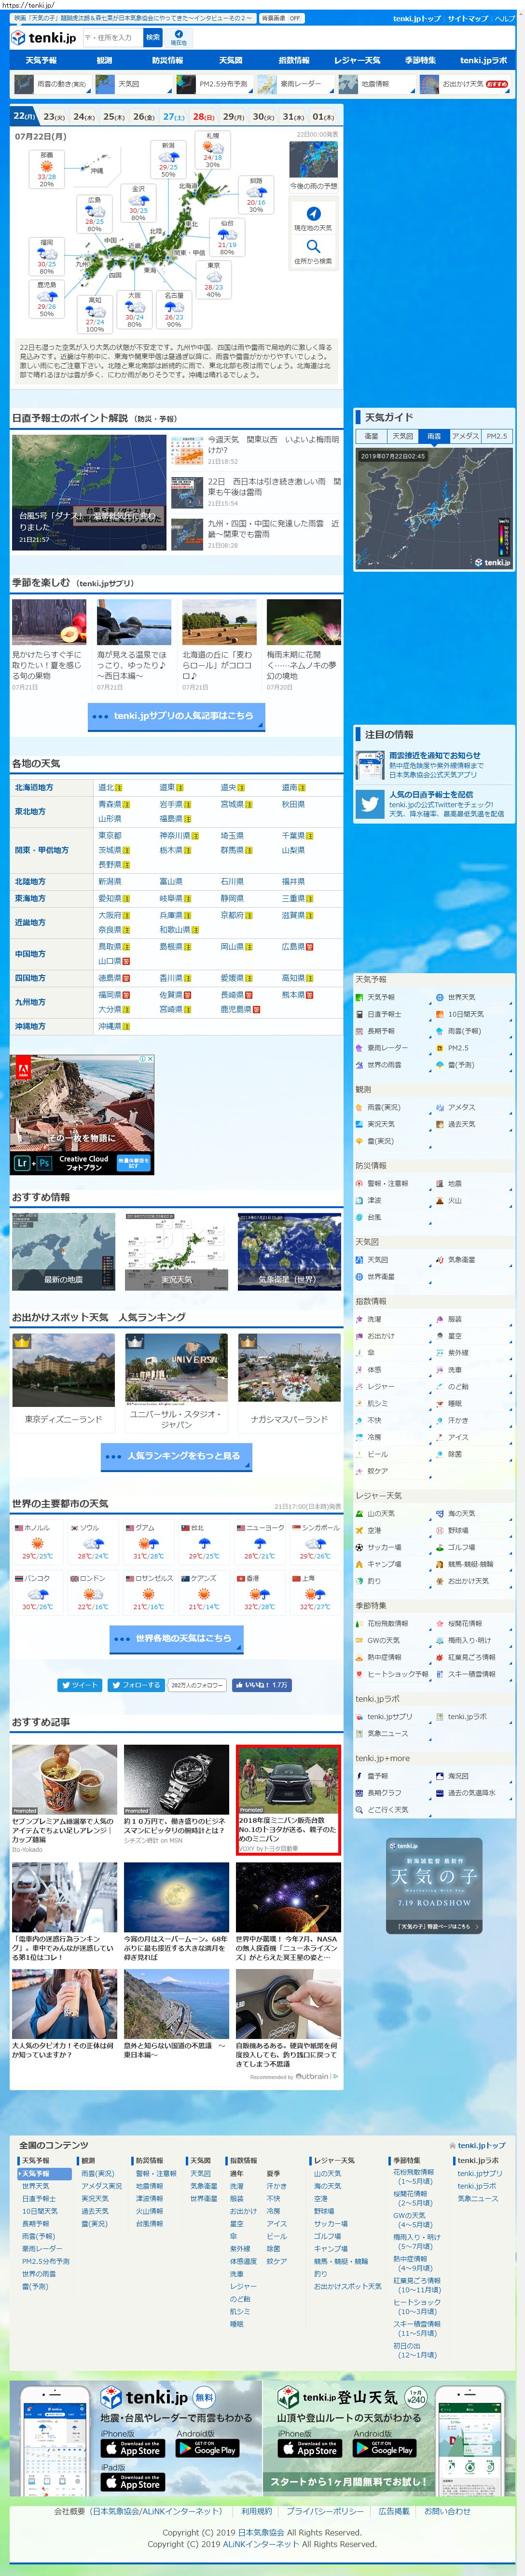Screen dimensions: 525x2576
Task: Open the Twitter bird icon in 注目の情報
Action: (x=371, y=803)
